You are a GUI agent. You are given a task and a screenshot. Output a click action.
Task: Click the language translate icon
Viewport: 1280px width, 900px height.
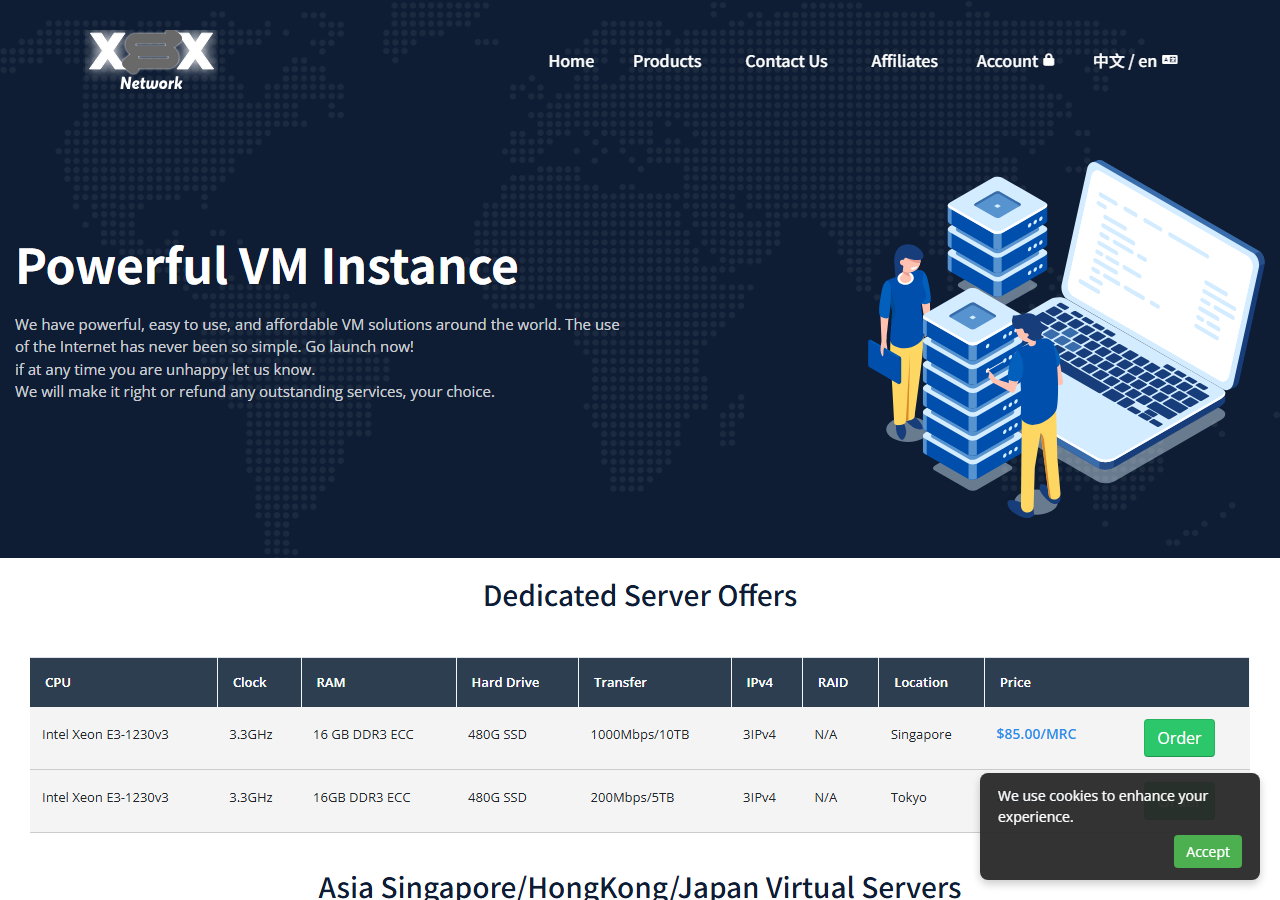(1170, 60)
